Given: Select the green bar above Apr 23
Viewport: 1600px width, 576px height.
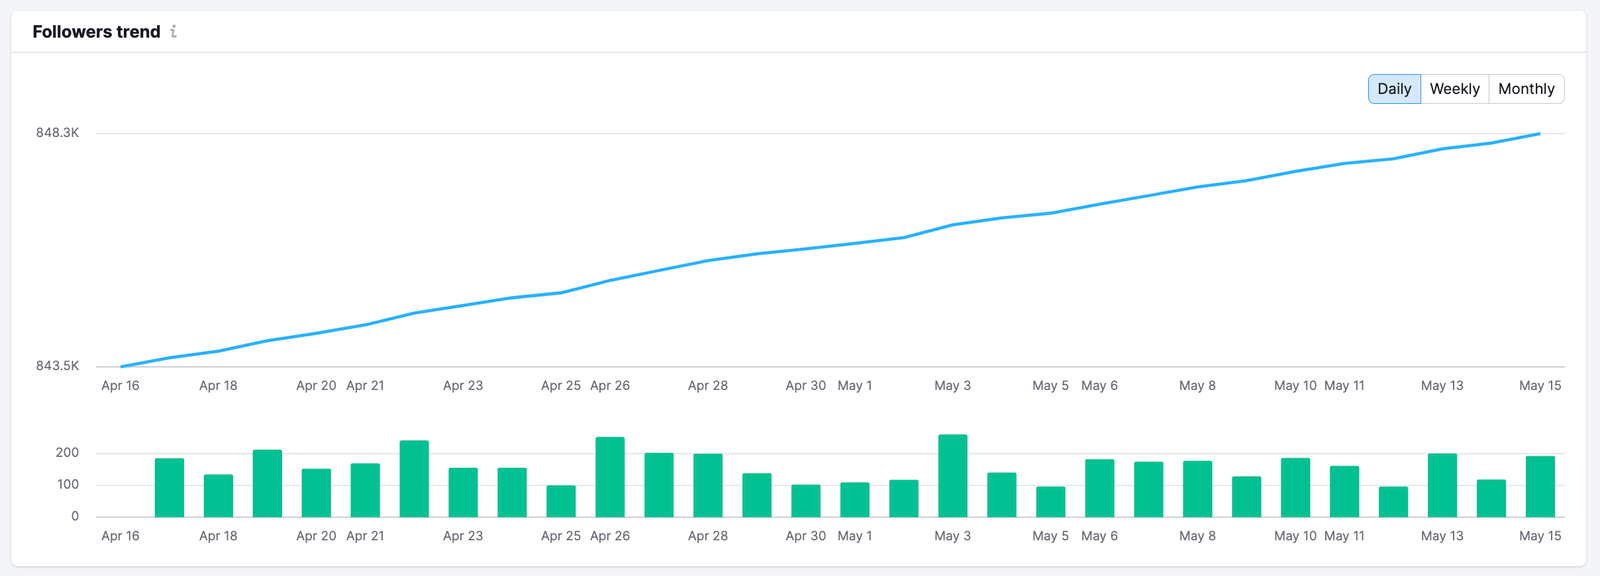Looking at the screenshot, I should click(463, 492).
